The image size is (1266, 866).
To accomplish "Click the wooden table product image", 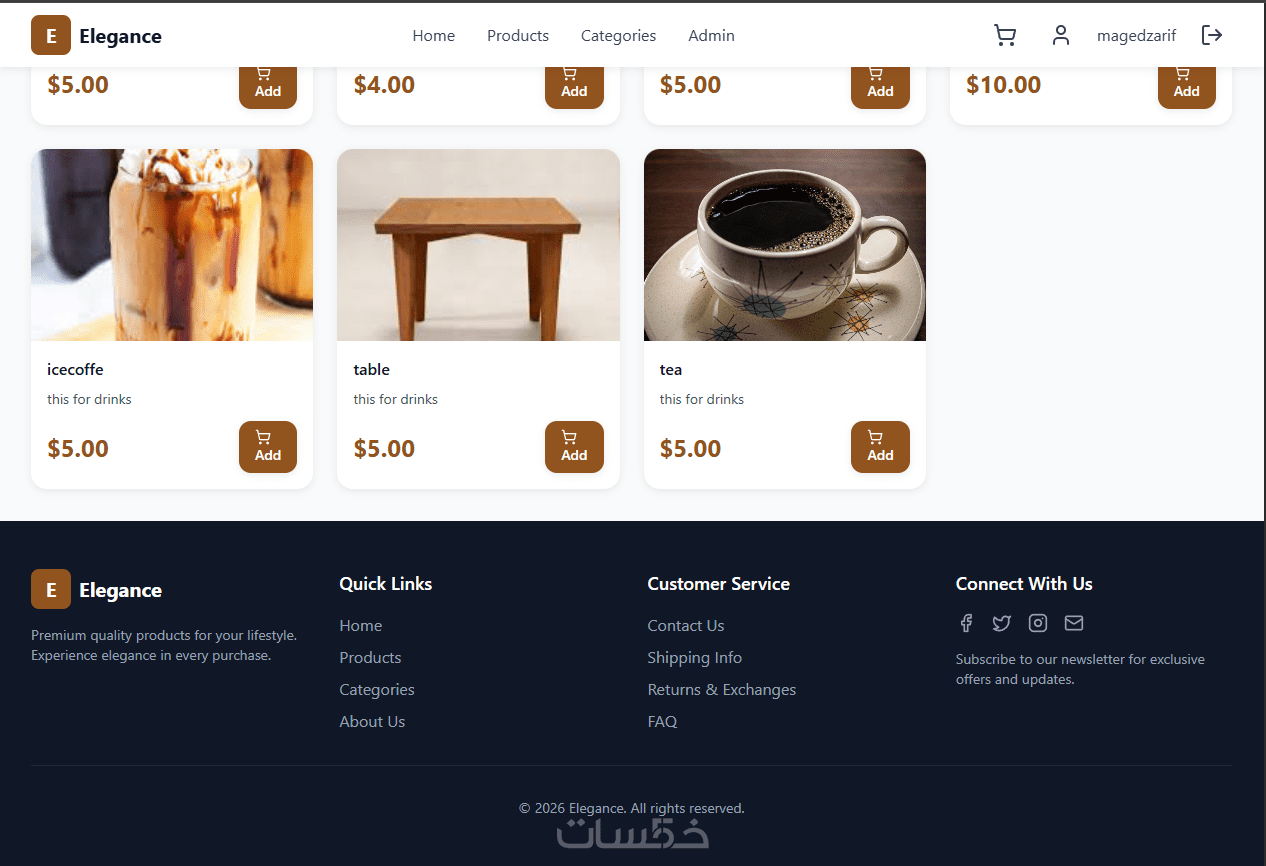I will tap(478, 245).
